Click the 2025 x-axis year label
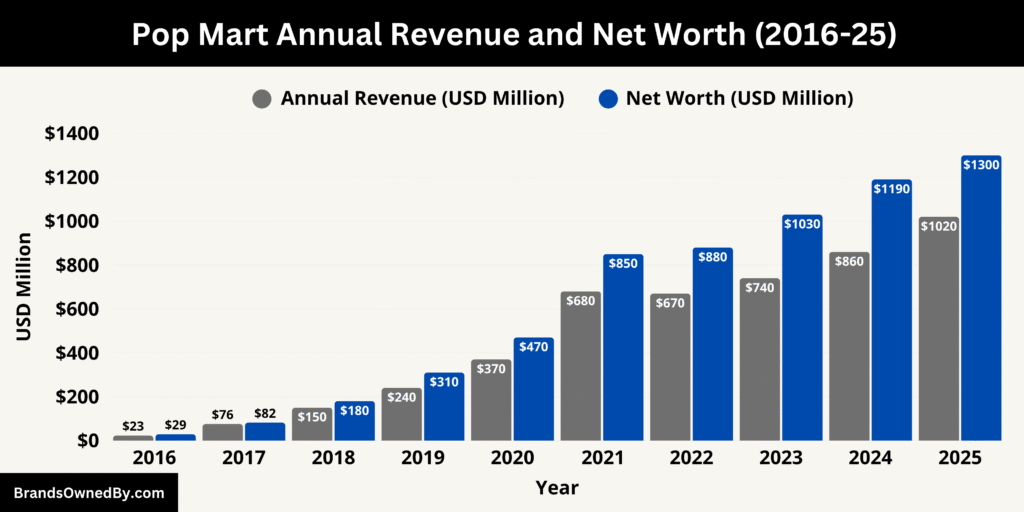1024x512 pixels. [959, 458]
